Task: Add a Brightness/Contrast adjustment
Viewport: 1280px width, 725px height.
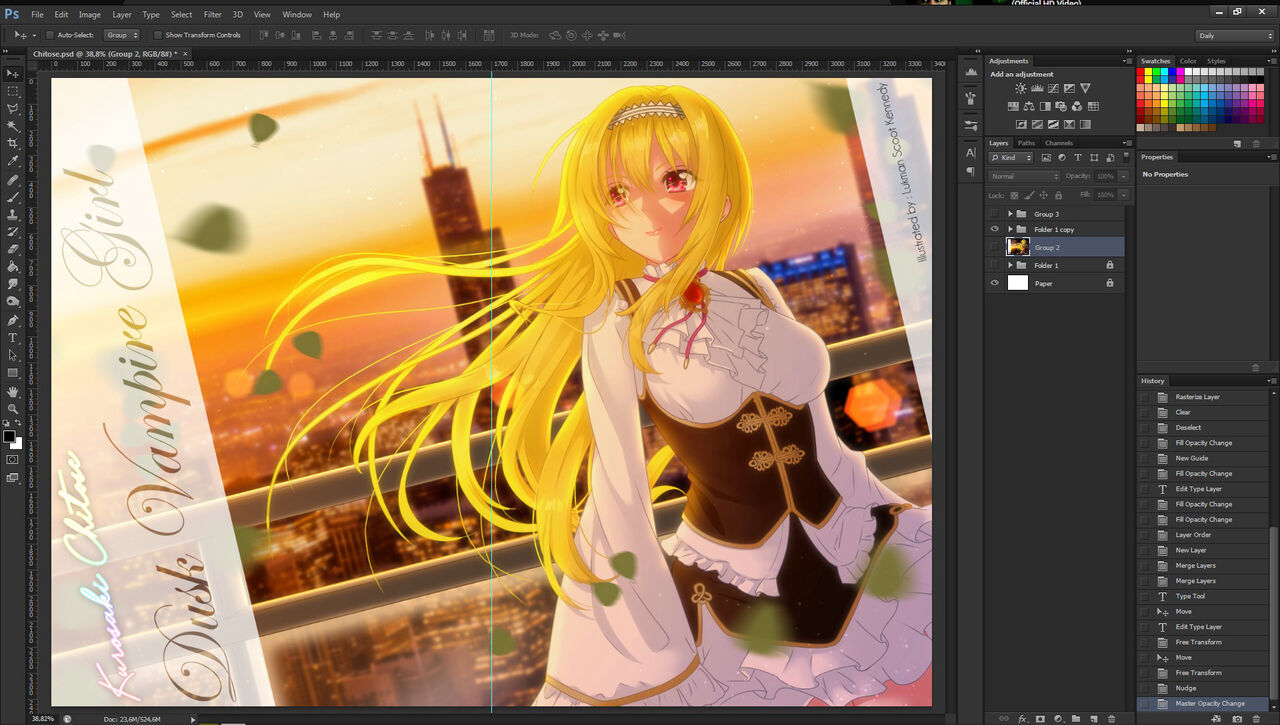Action: [x=1021, y=89]
